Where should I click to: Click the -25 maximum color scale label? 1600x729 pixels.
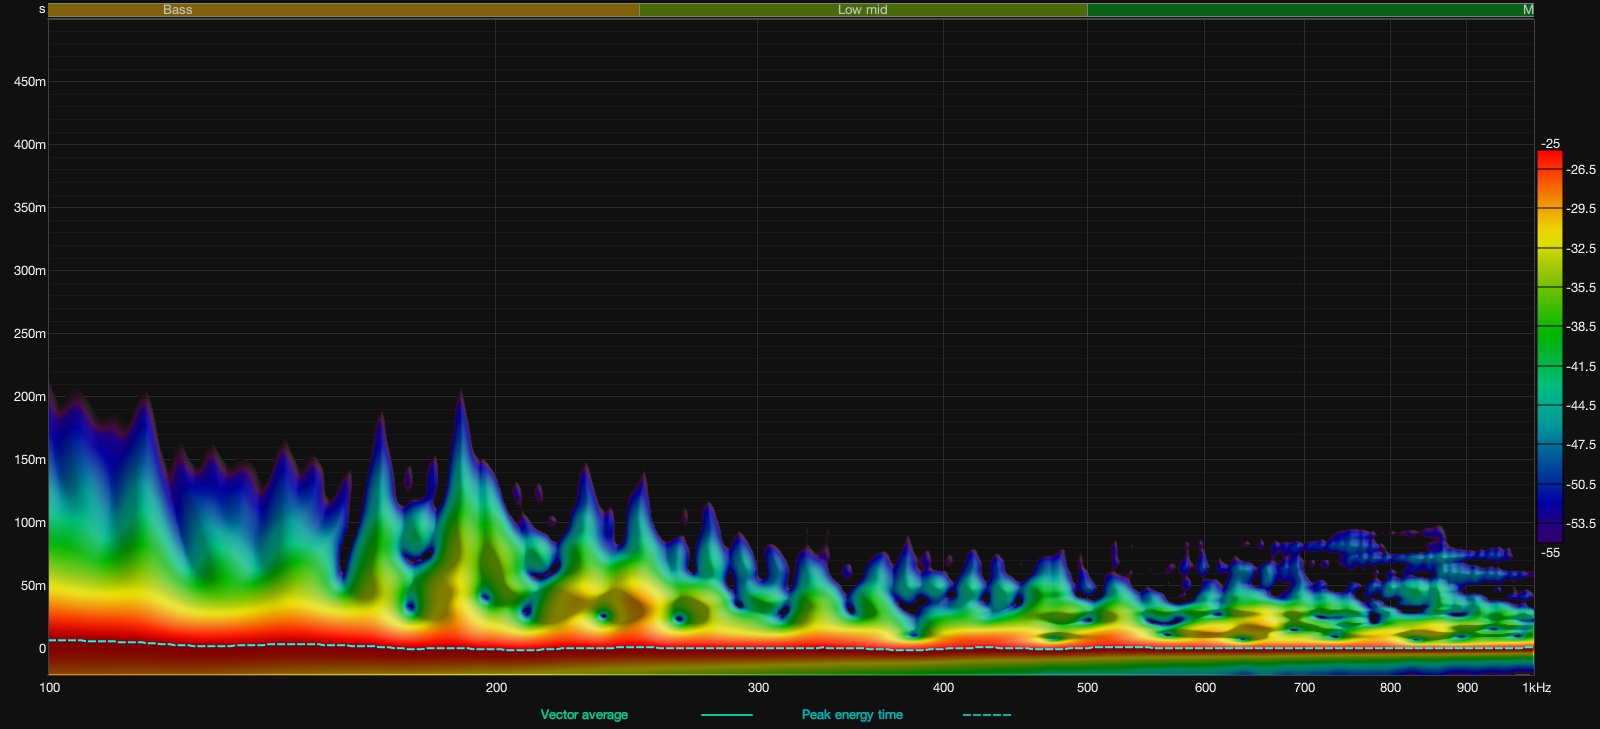pyautogui.click(x=1550, y=144)
